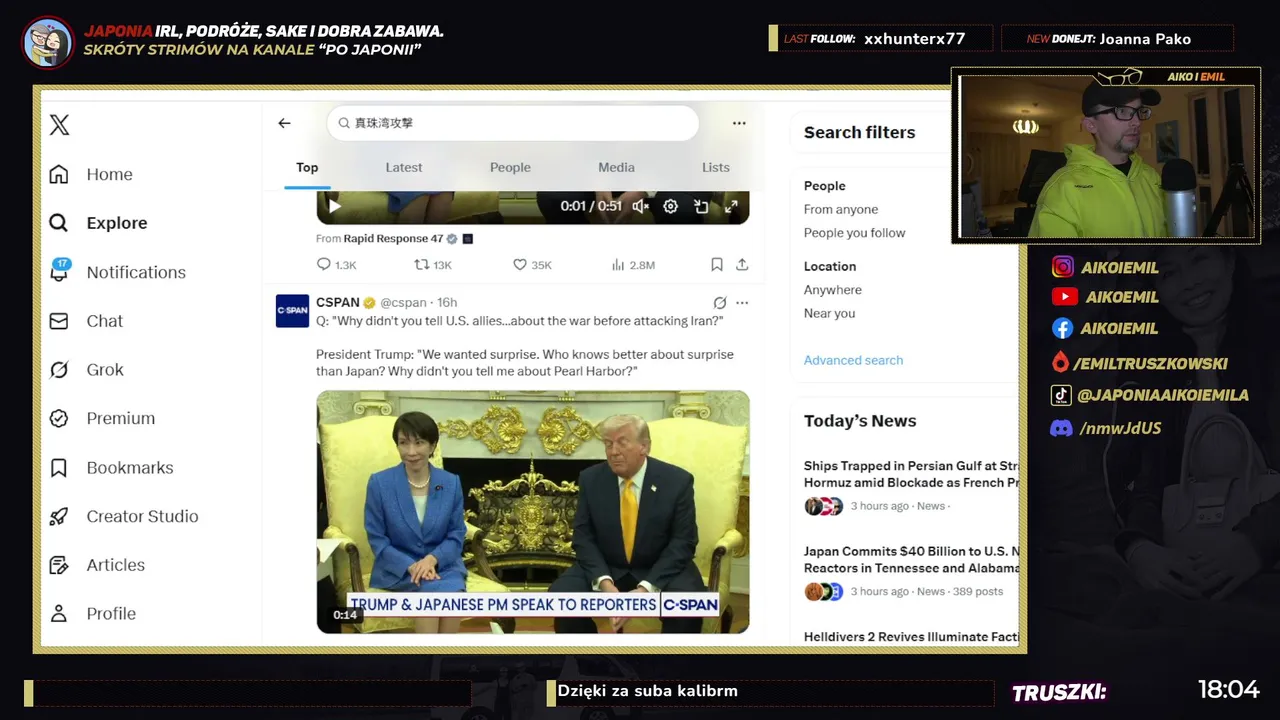Click AIKOIEMIL Facebook overlay icon

click(x=1063, y=328)
